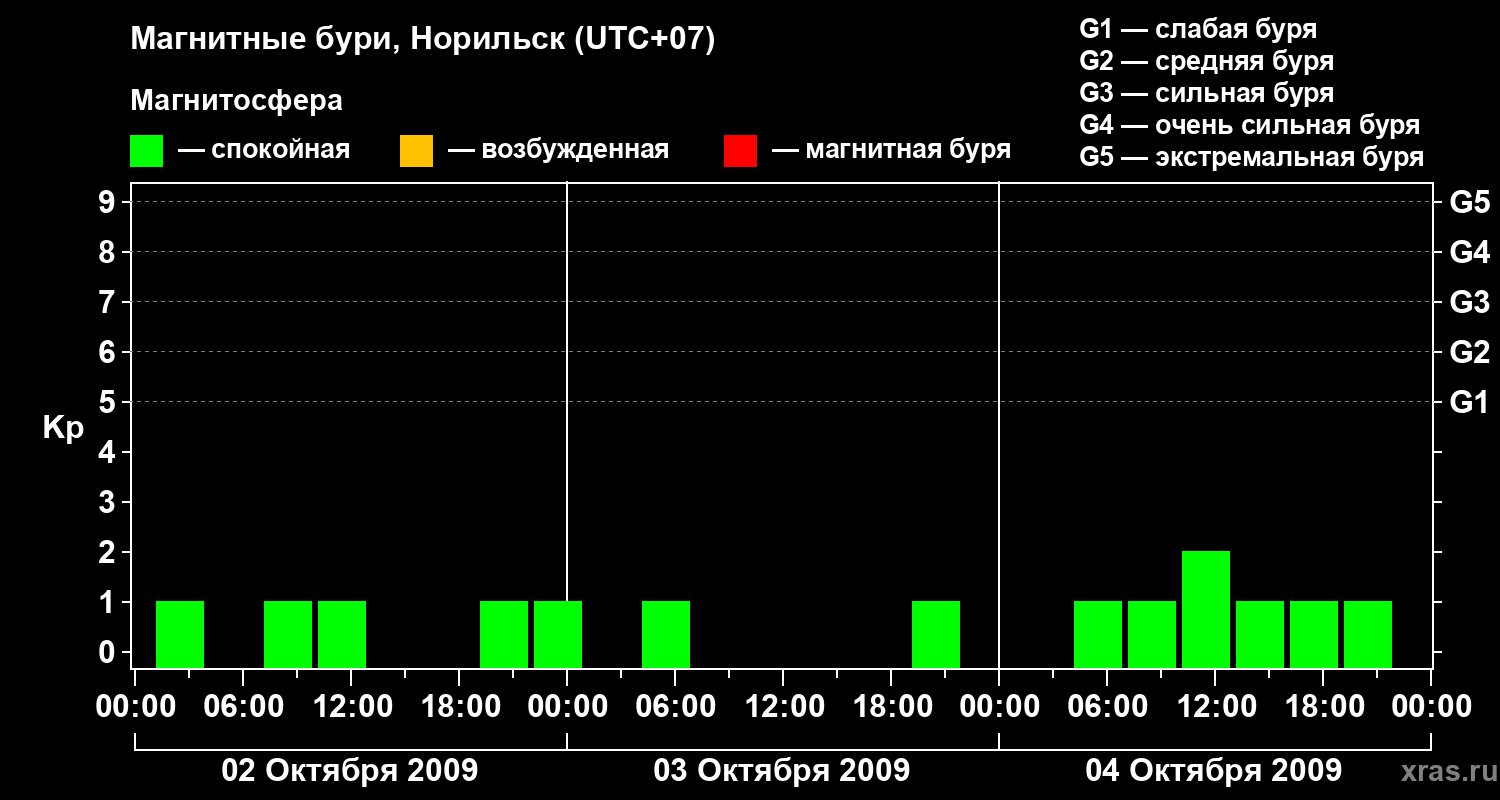This screenshot has width=1500, height=800.
Task: Click the title 'Магнитные бури, Норильск (UTC+07)'
Action: (423, 40)
